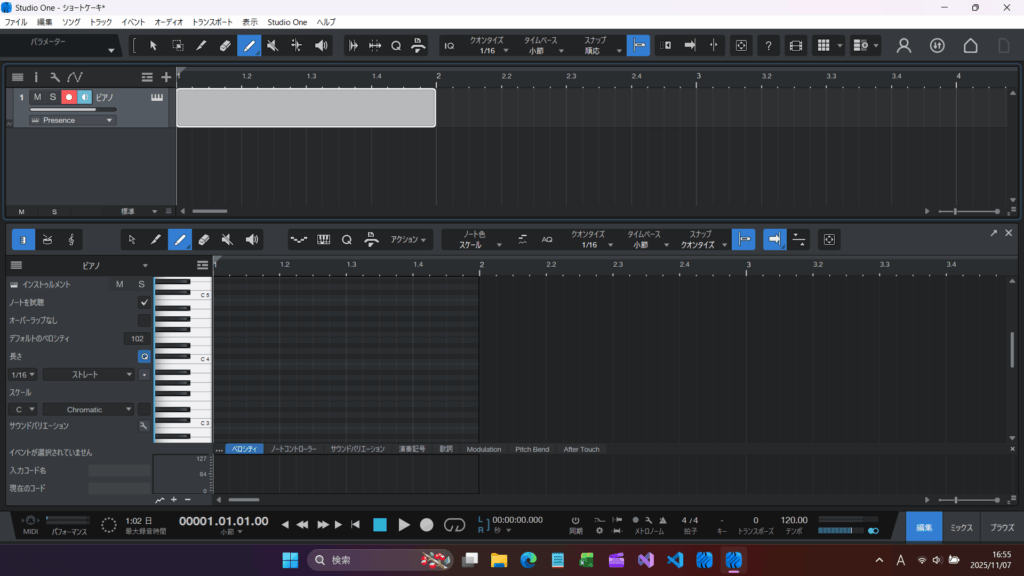
Task: Select the Mute tool in piano editor toolbar
Action: pyautogui.click(x=228, y=240)
